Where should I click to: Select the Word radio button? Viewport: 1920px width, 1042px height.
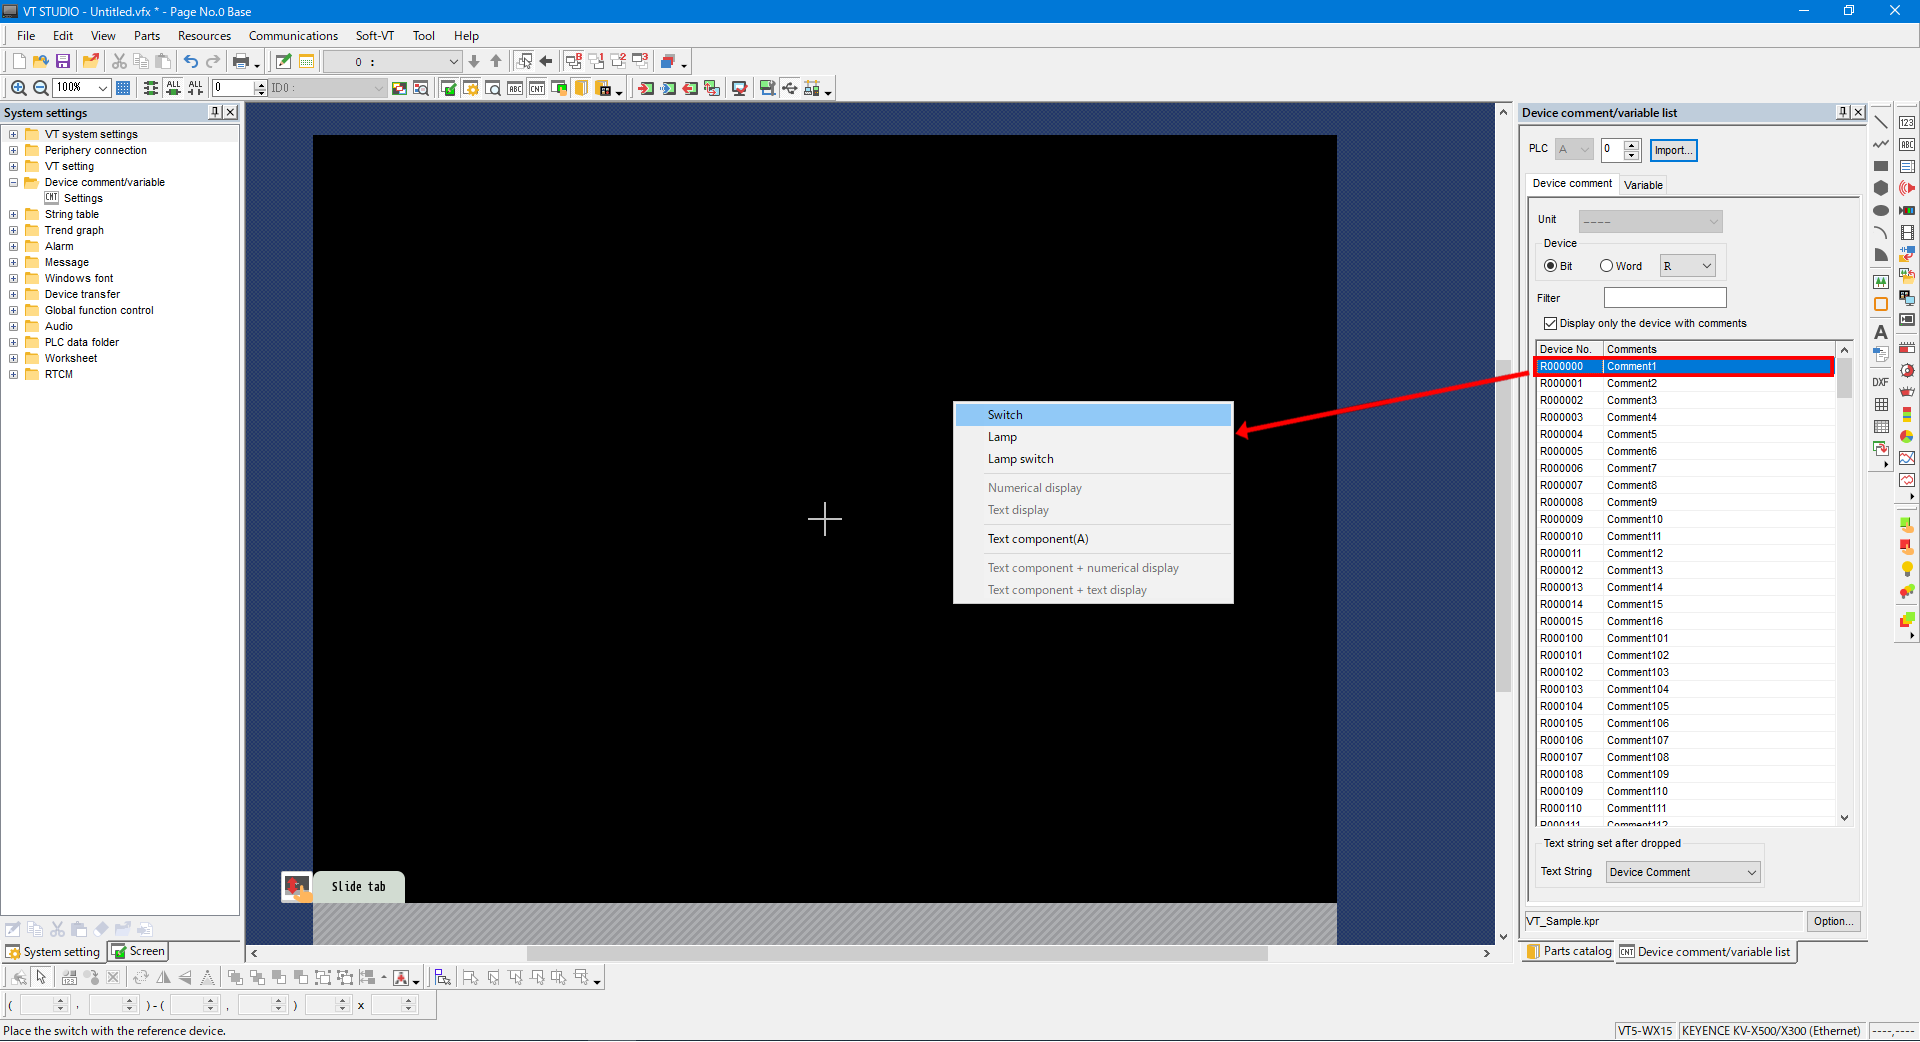(x=1606, y=266)
